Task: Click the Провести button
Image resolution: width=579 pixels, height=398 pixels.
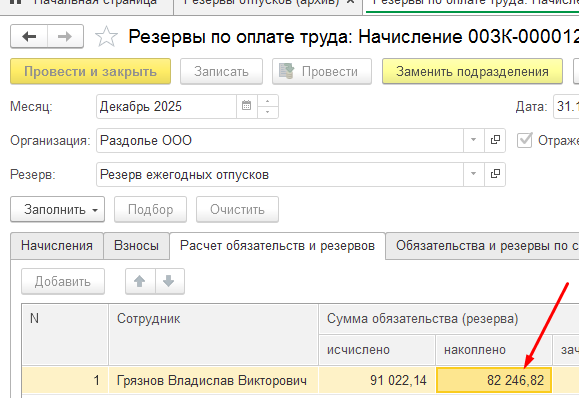Action: [x=322, y=71]
